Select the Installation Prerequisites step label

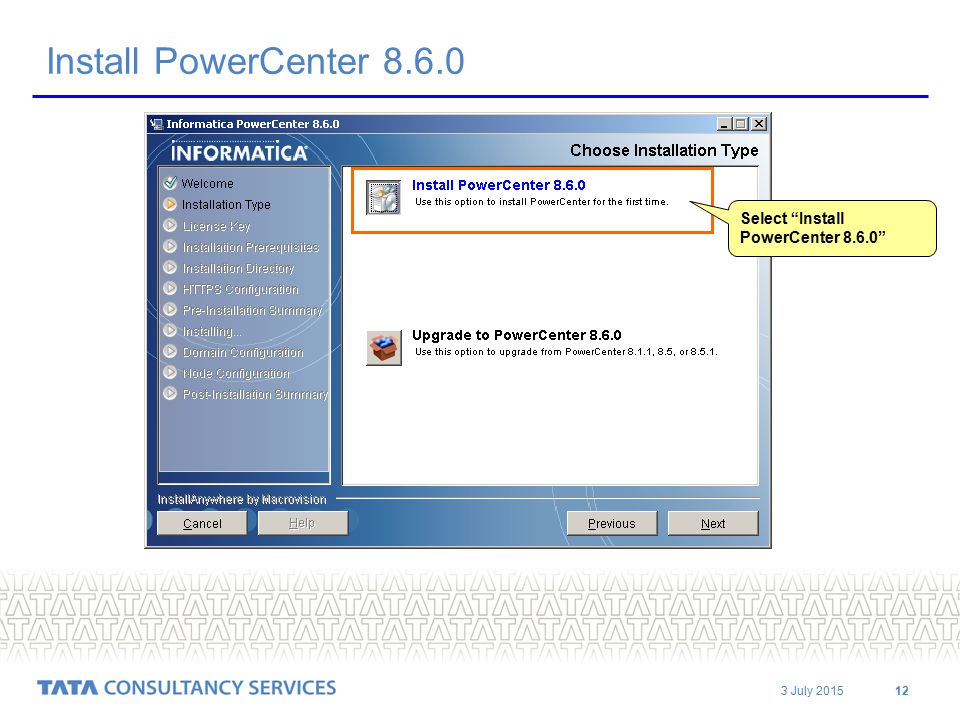pyautogui.click(x=251, y=247)
